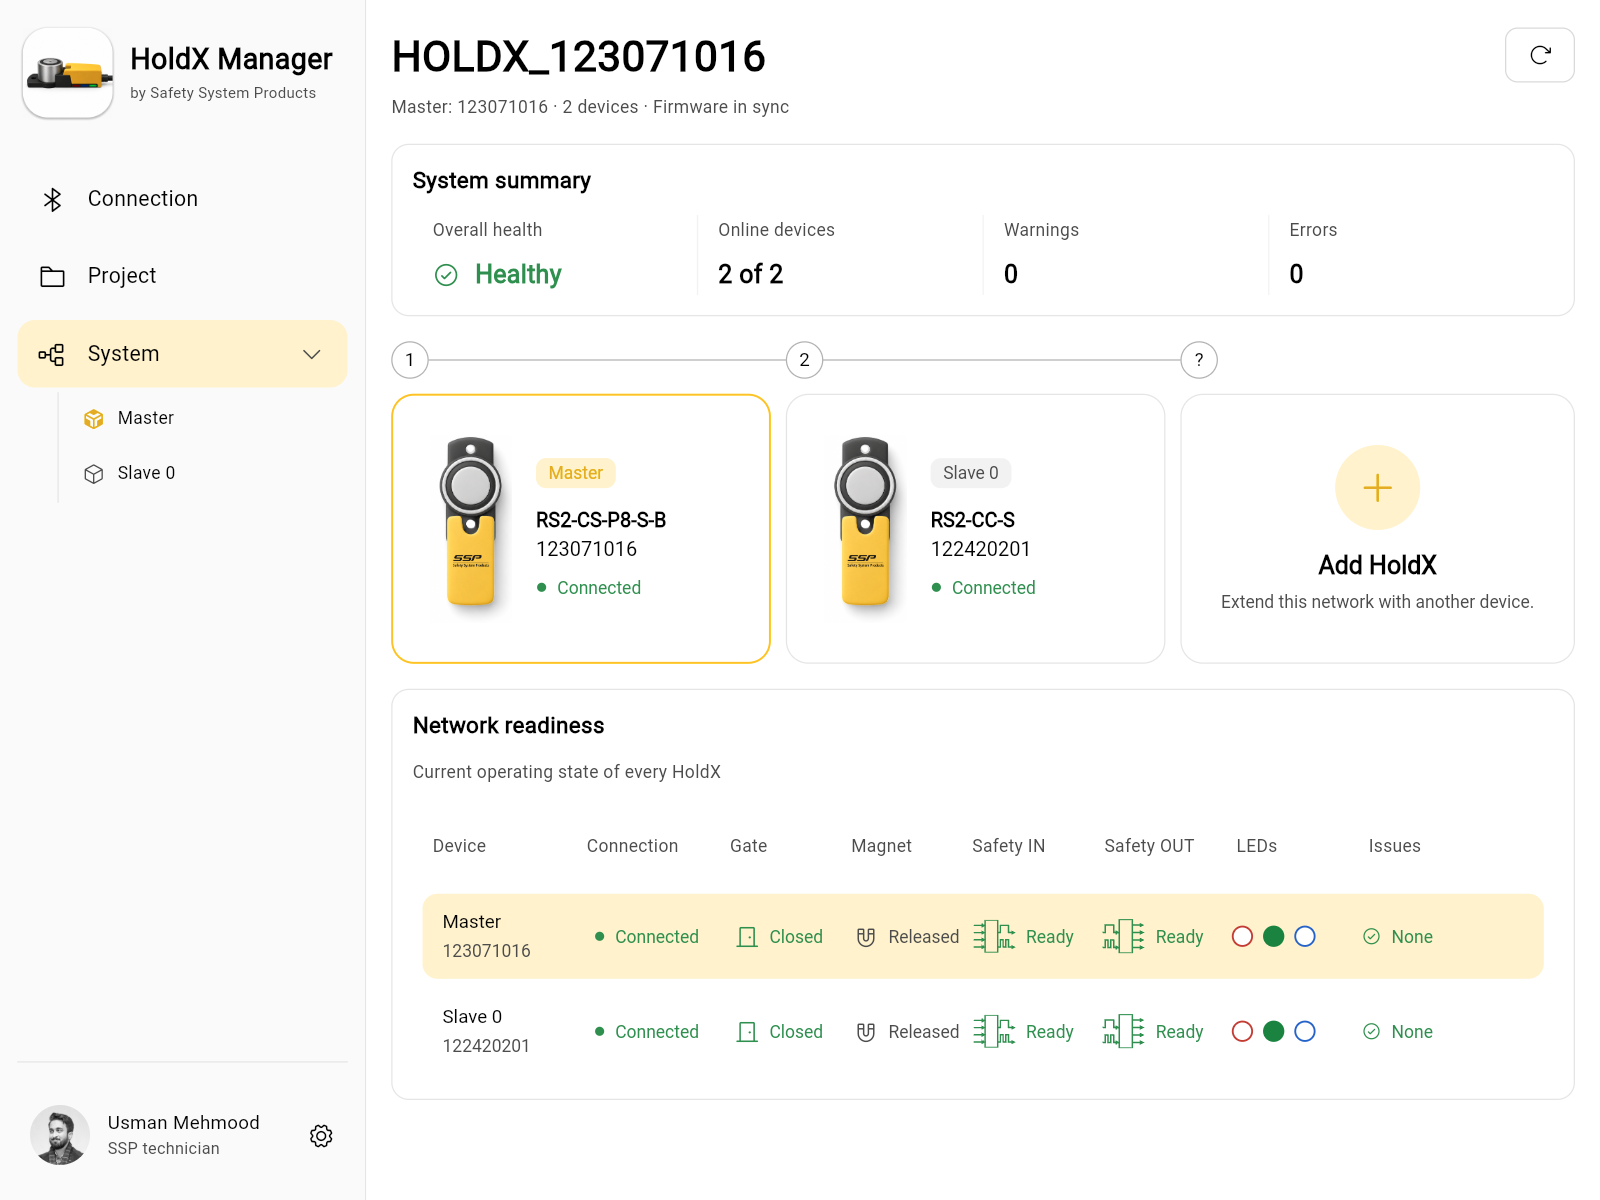Collapse the System menu chevron
This screenshot has height=1200, width=1600.
(312, 354)
